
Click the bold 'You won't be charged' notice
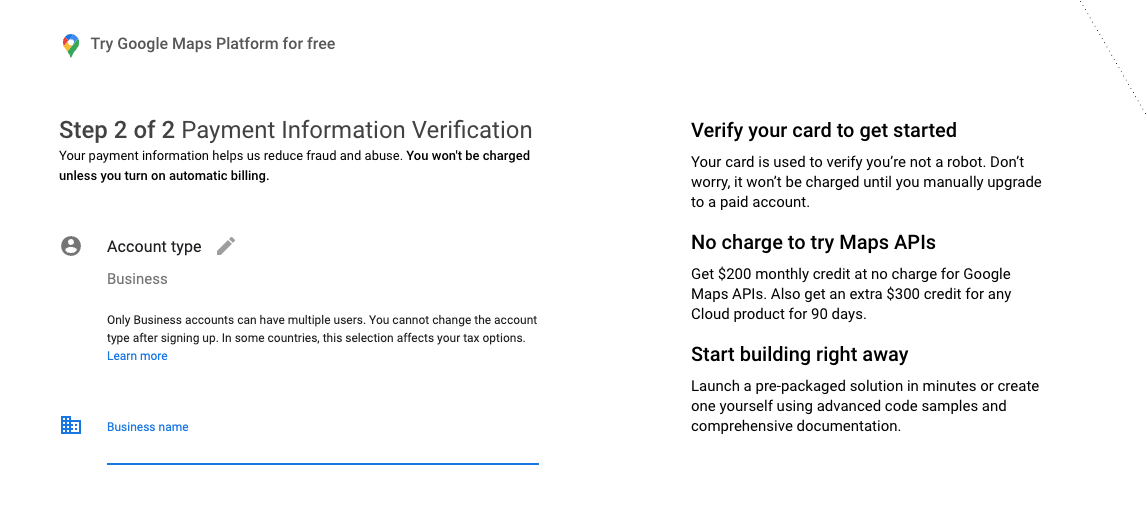click(295, 166)
